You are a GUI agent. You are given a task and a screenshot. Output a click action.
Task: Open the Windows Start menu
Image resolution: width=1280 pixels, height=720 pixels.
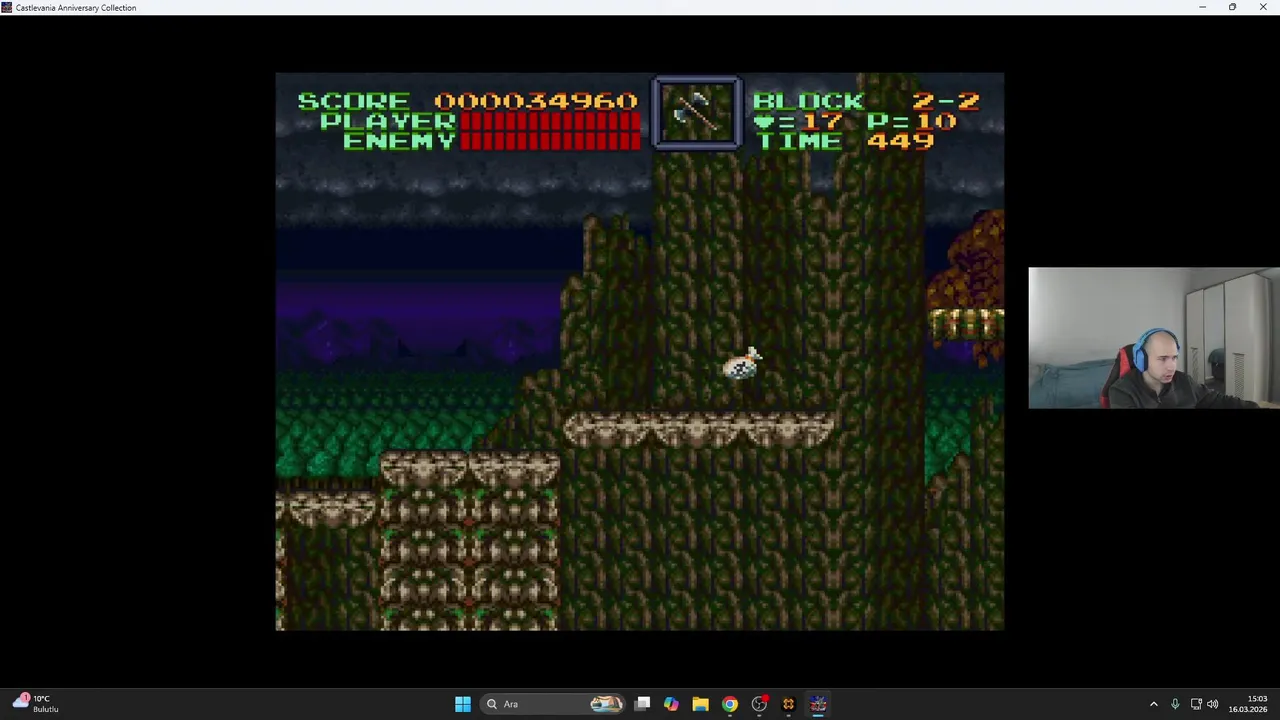coord(463,704)
